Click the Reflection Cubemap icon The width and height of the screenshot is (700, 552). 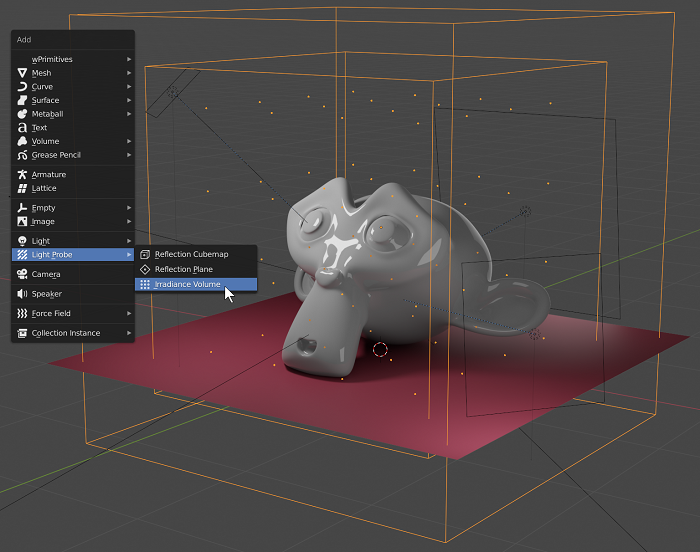pos(145,255)
